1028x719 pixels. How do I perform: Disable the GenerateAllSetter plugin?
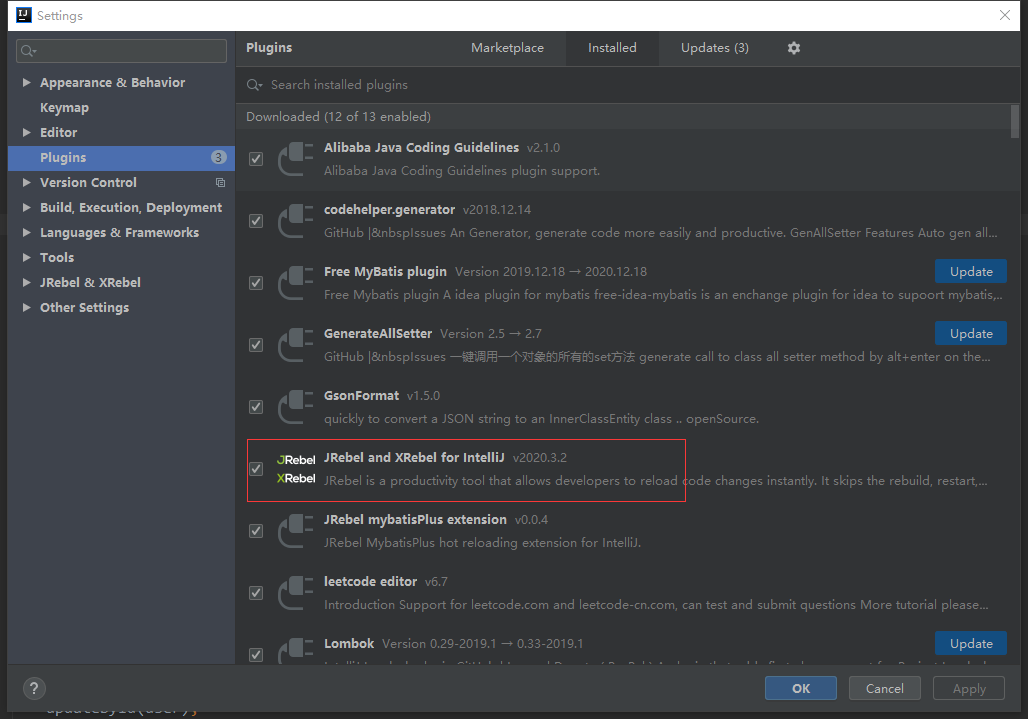256,345
